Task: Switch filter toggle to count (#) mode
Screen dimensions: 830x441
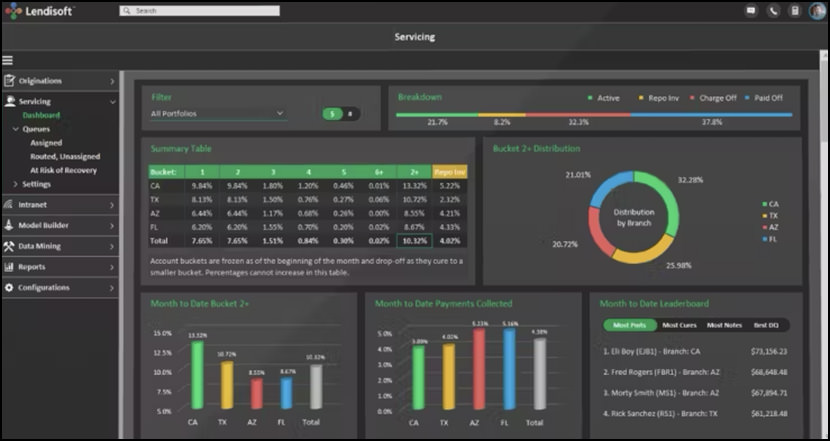Action: [x=350, y=114]
